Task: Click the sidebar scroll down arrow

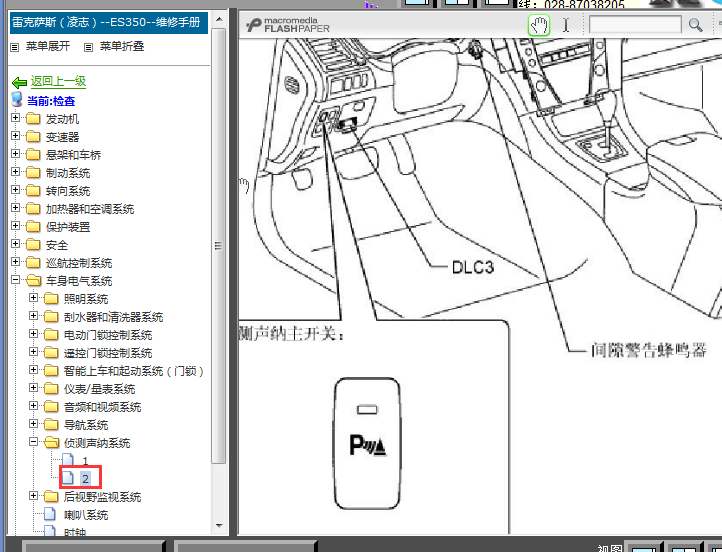Action: 219,525
